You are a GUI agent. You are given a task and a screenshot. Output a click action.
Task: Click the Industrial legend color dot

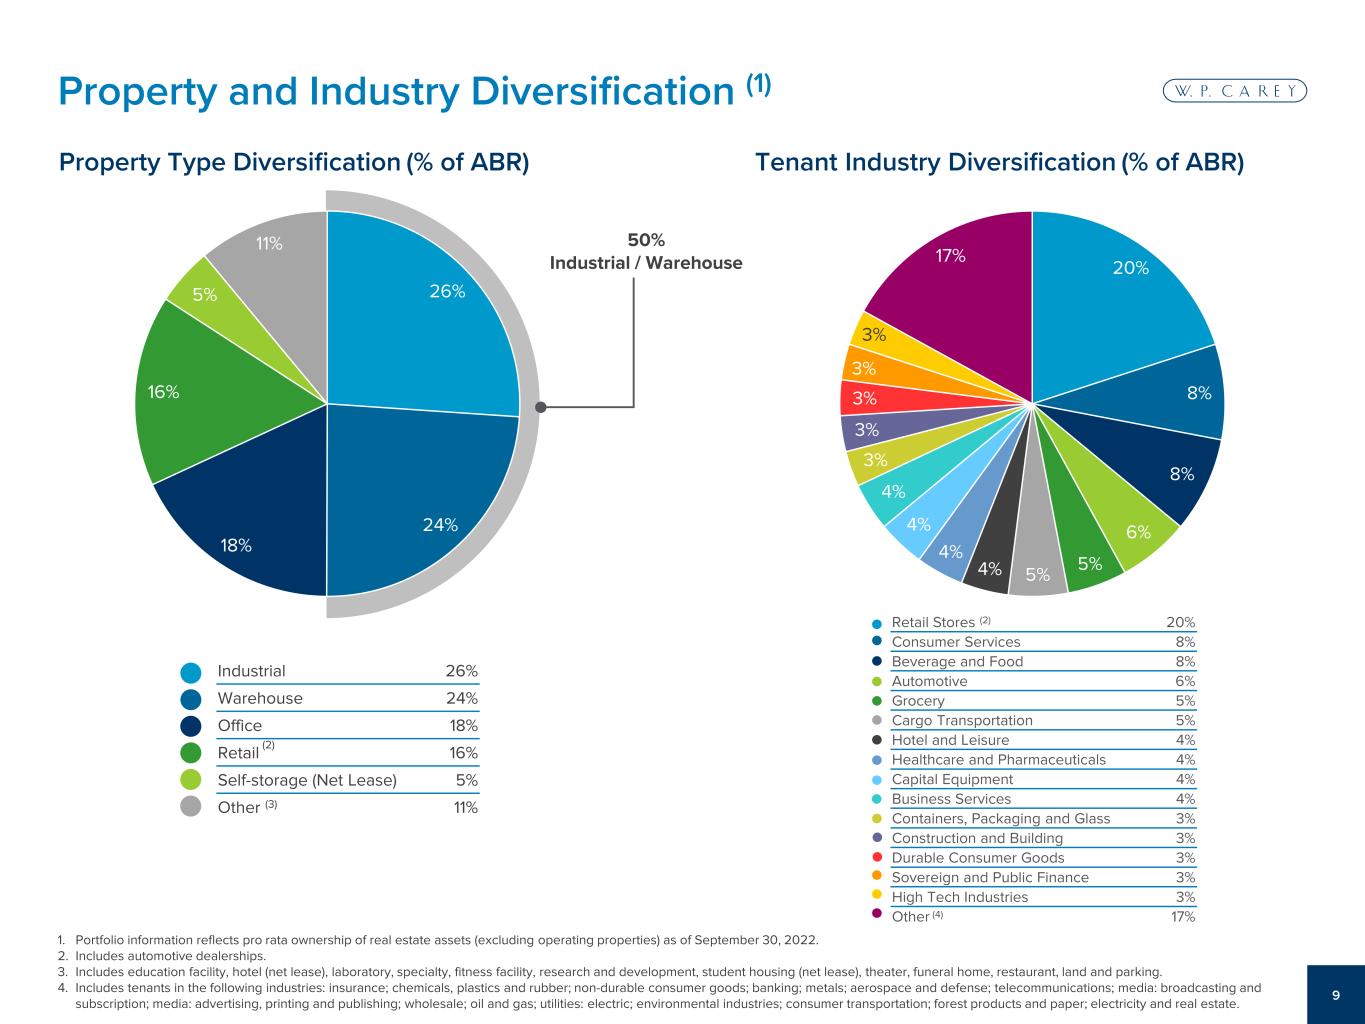pos(192,671)
